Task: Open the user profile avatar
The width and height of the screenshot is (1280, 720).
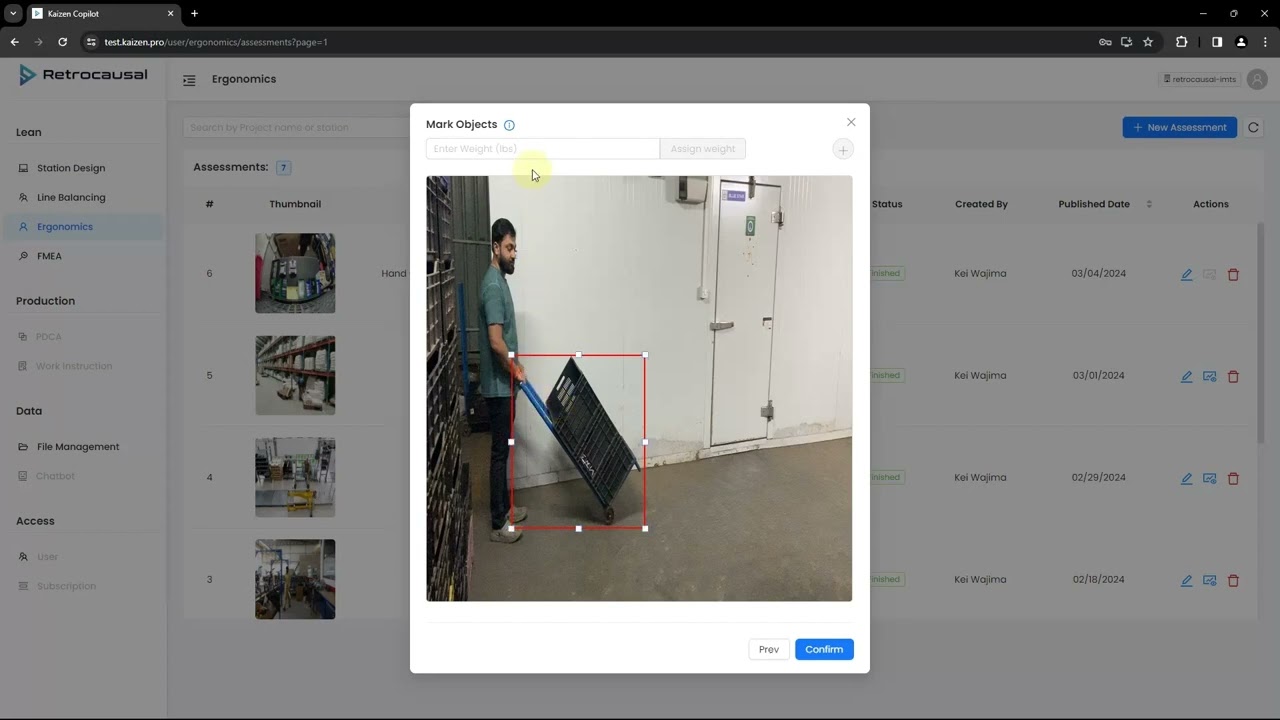Action: tap(1258, 80)
